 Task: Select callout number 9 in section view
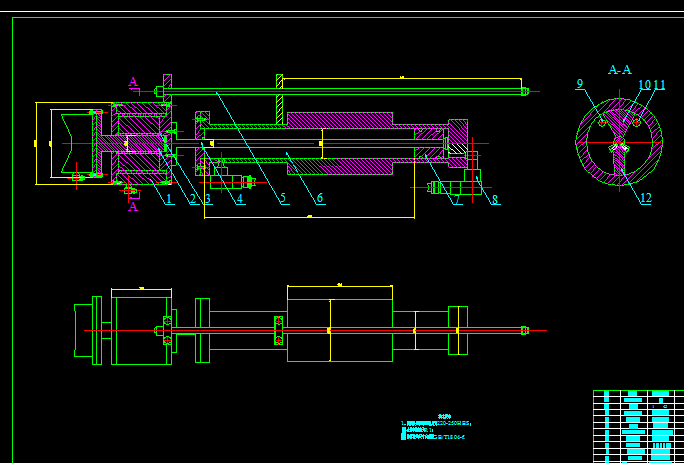click(579, 84)
